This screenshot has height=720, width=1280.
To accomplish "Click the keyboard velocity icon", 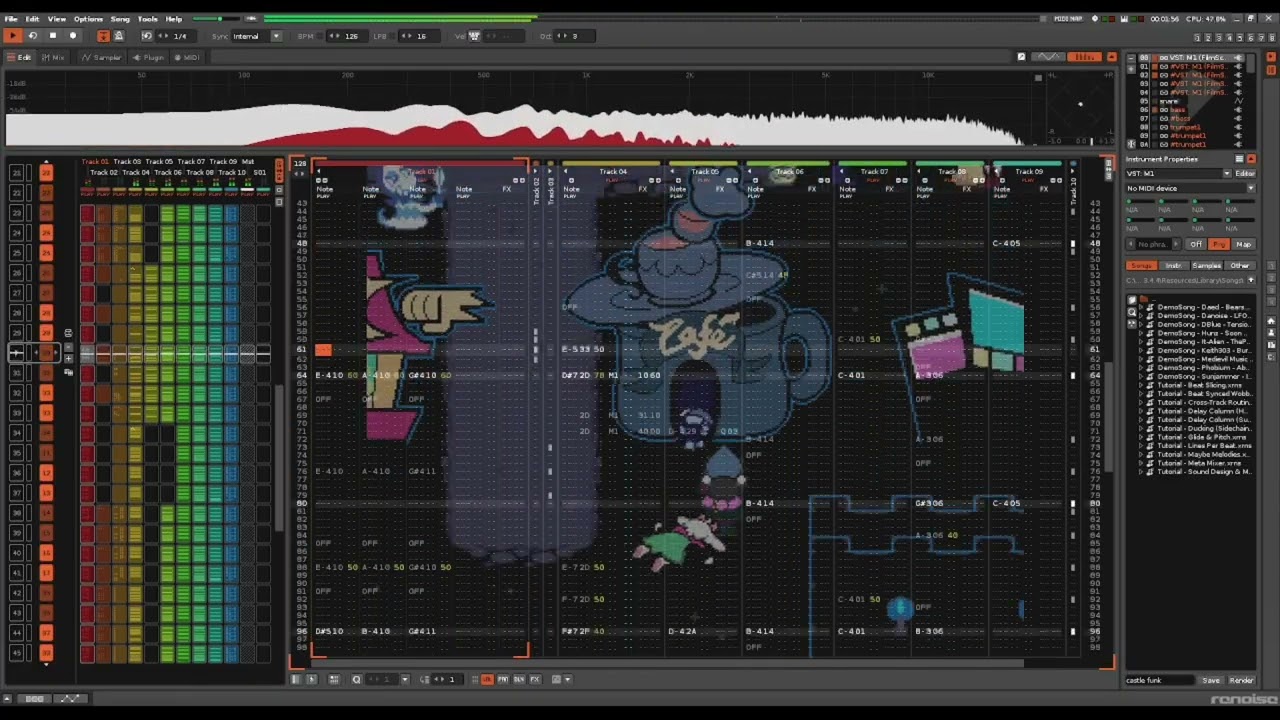I will click(x=475, y=36).
